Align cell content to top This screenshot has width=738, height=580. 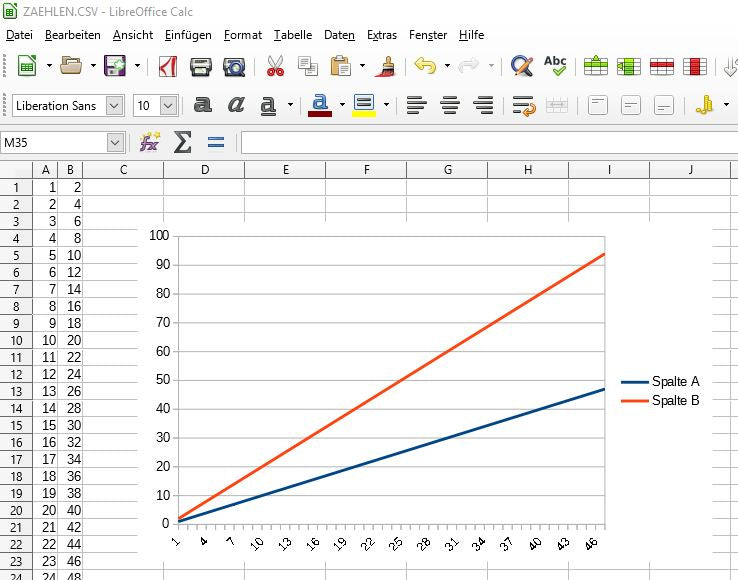598,105
